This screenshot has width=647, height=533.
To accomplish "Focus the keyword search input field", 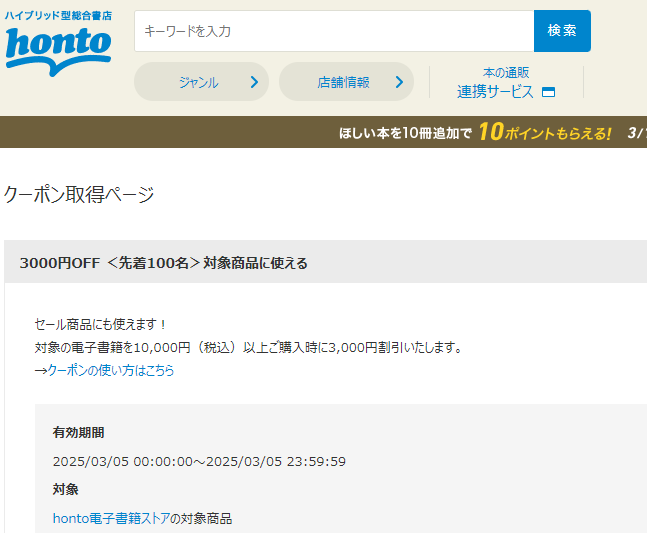I will click(334, 31).
